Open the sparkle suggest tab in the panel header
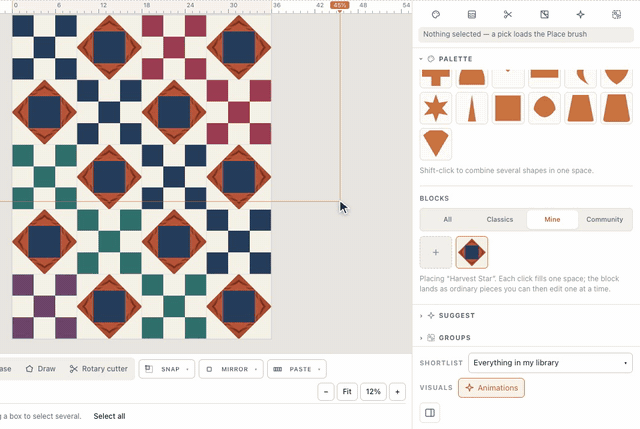Image resolution: width=640 pixels, height=429 pixels. click(x=580, y=15)
